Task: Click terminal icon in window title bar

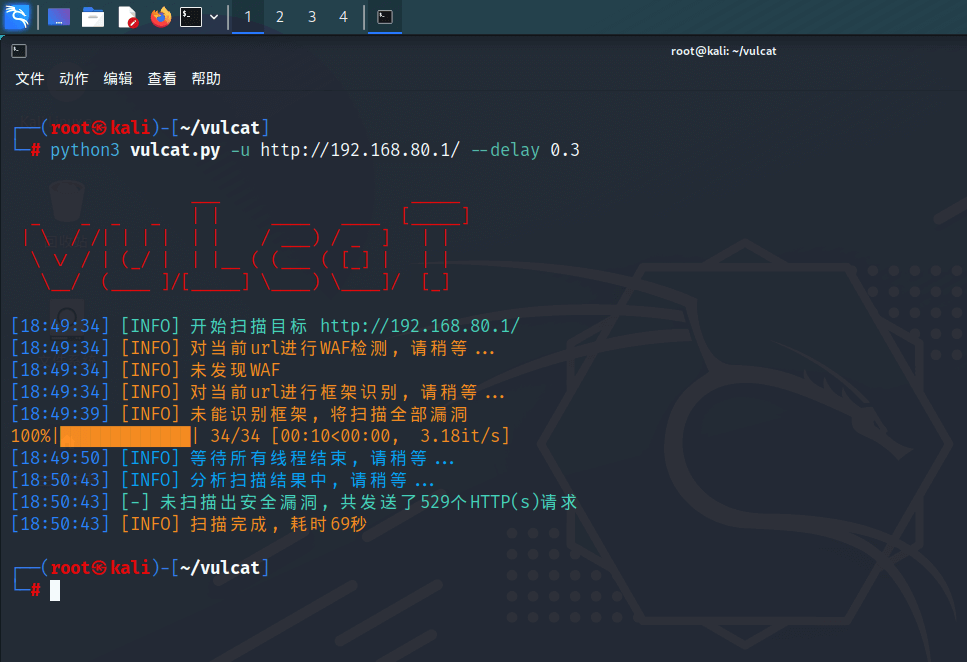Action: point(19,51)
